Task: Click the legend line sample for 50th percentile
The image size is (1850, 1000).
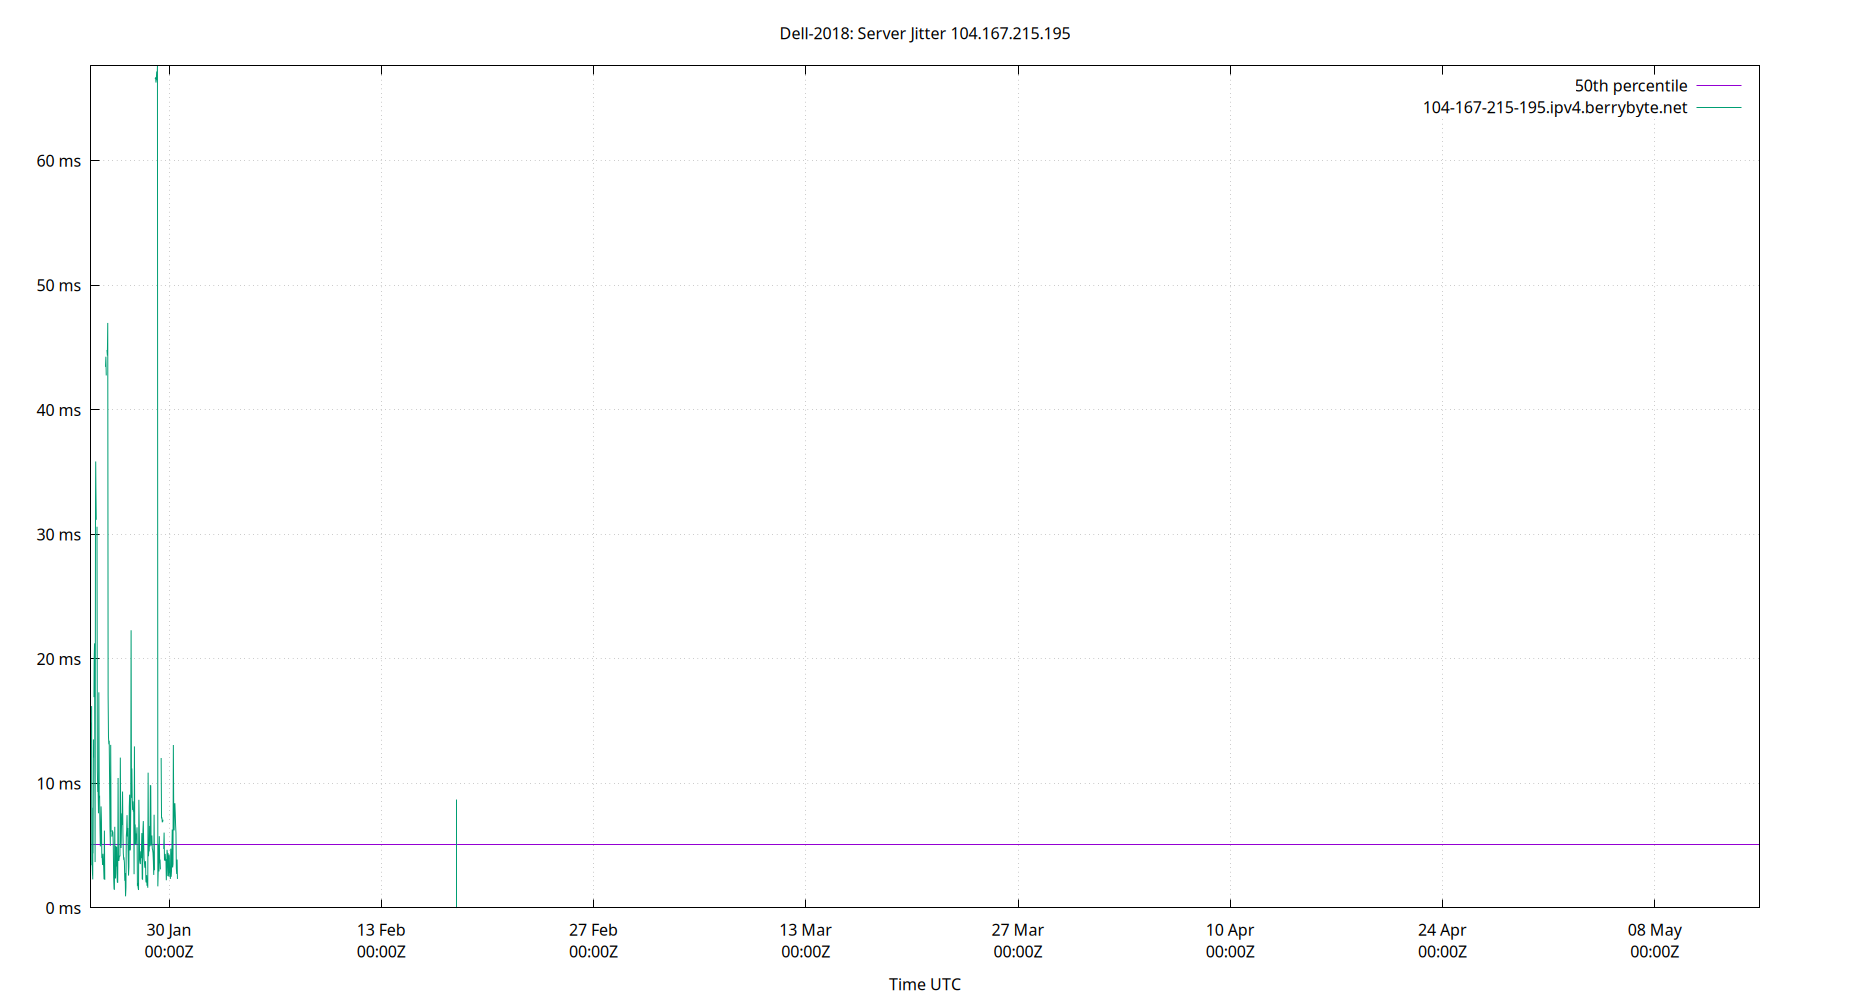Action: click(x=1717, y=85)
